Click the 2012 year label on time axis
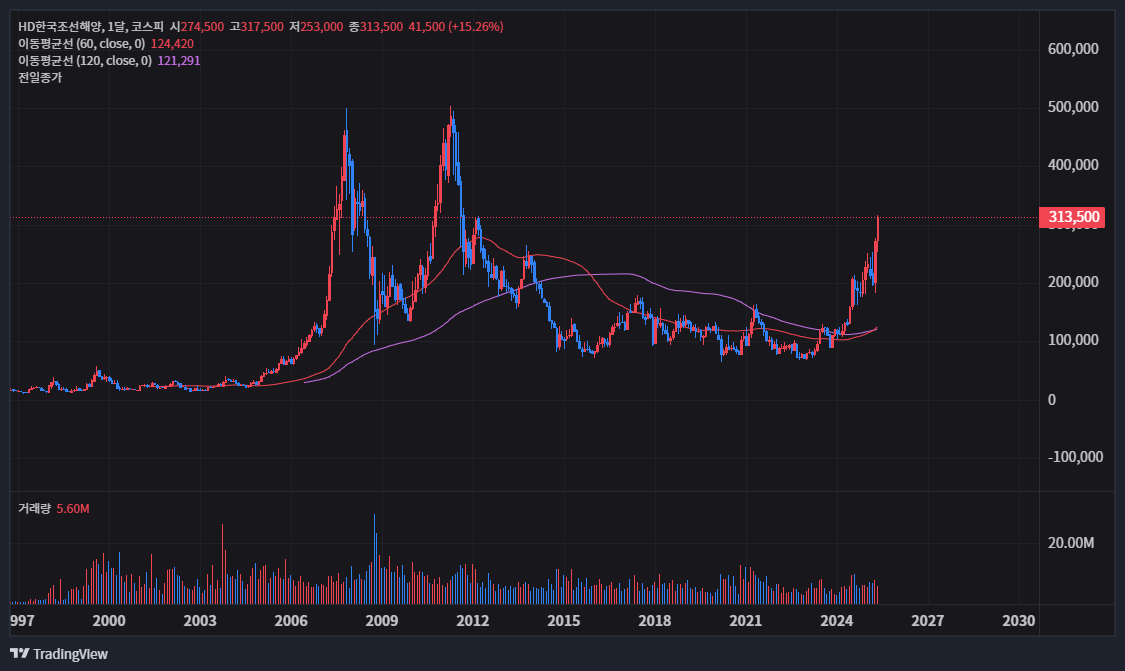Viewport: 1125px width, 671px height. [473, 621]
